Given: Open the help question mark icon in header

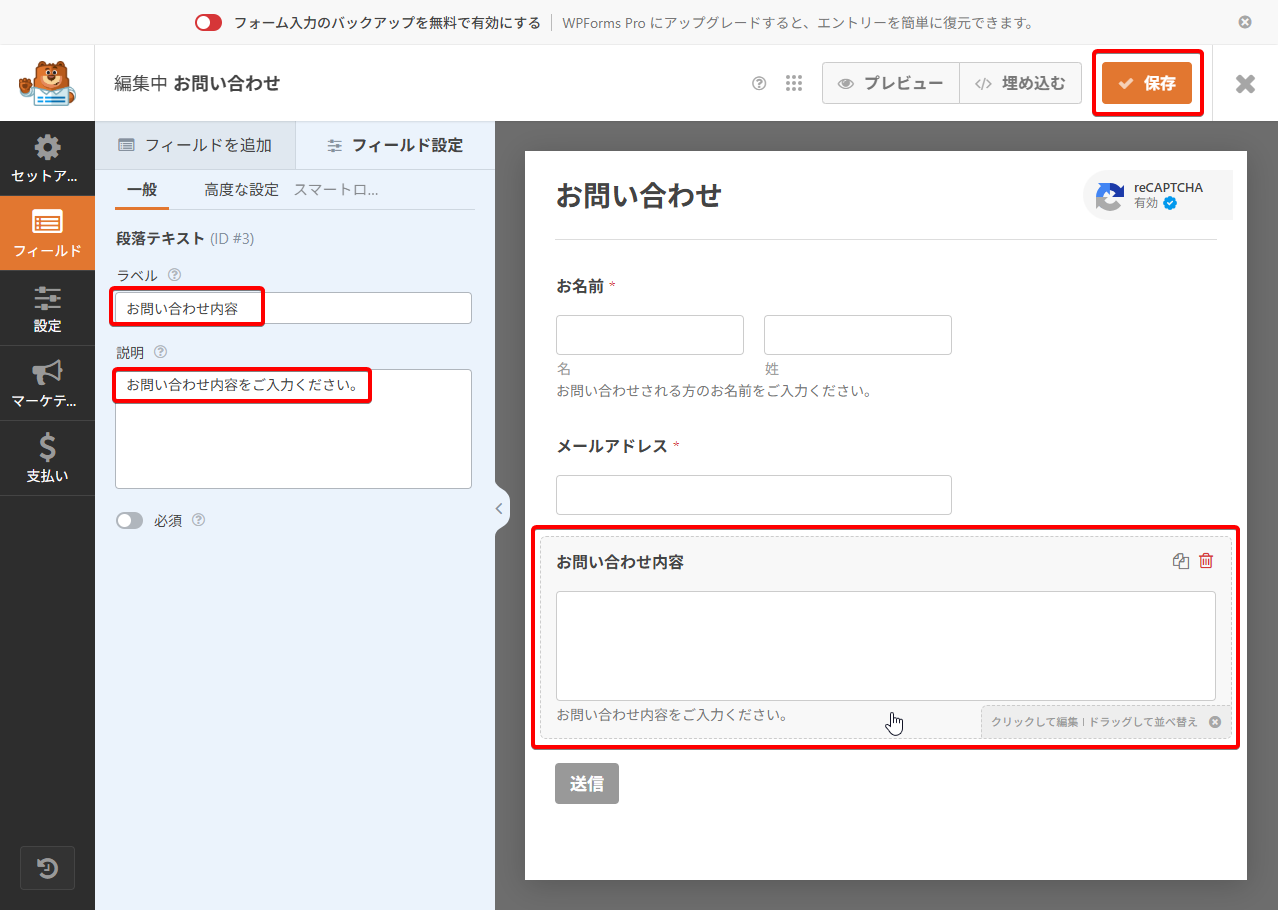Looking at the screenshot, I should [759, 84].
